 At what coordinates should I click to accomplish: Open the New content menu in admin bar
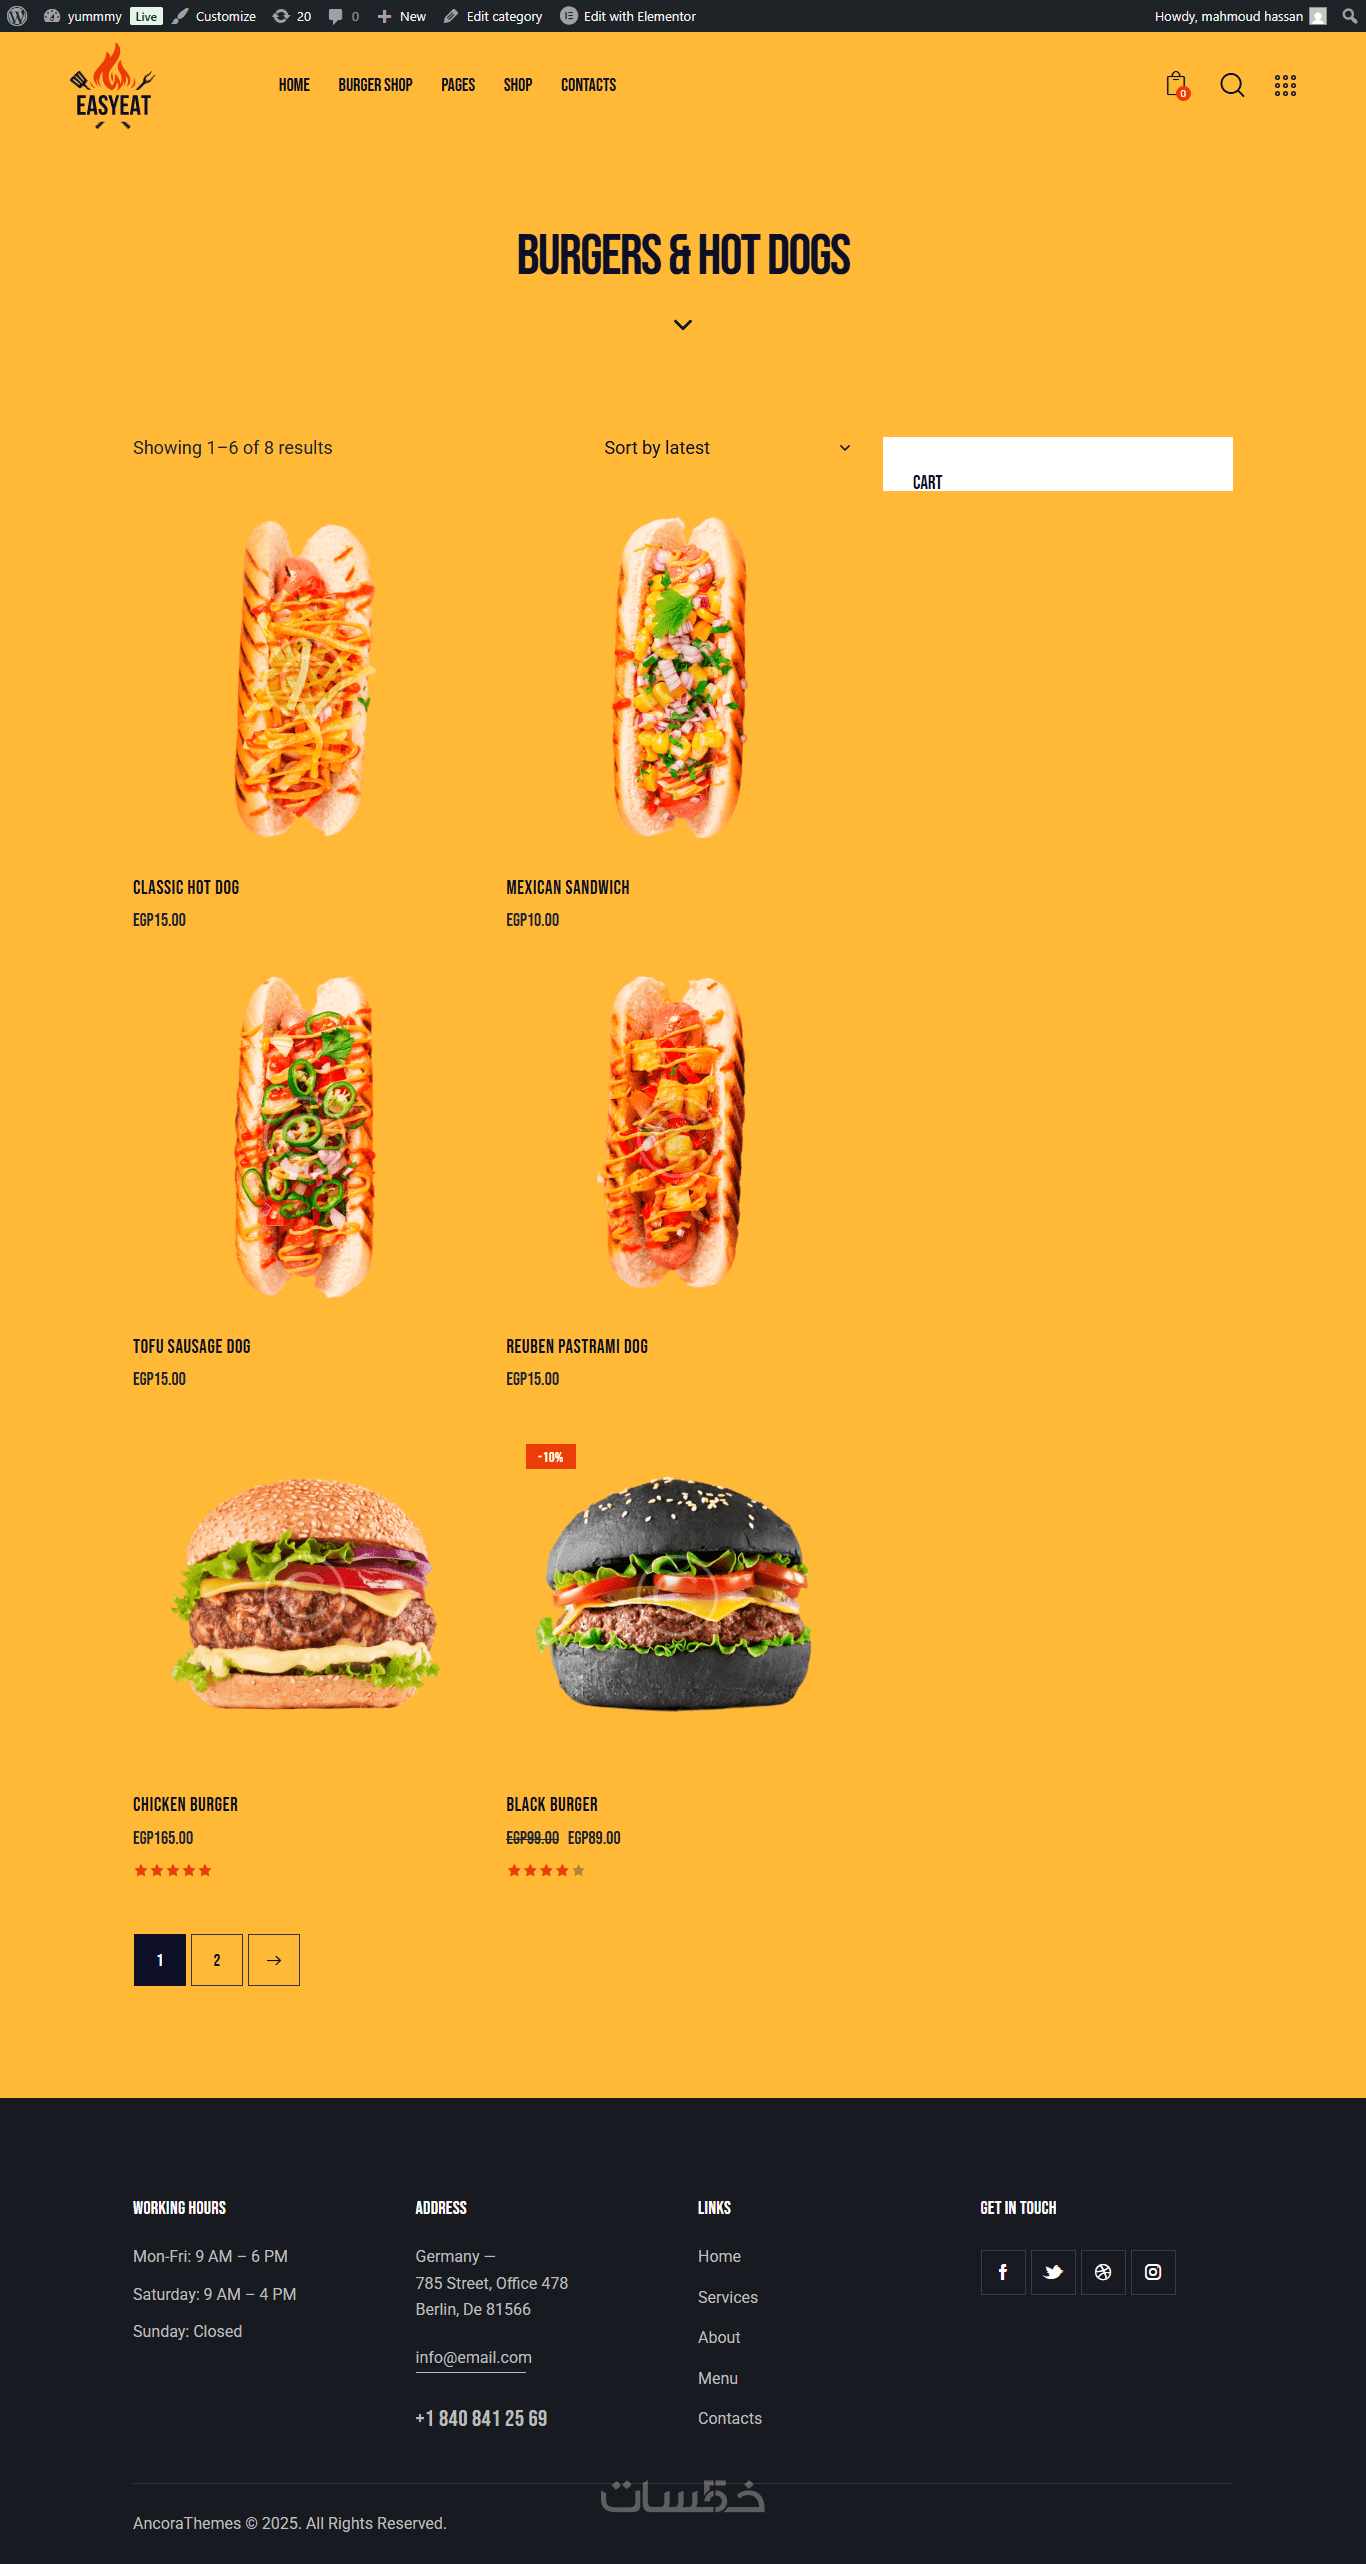[402, 16]
